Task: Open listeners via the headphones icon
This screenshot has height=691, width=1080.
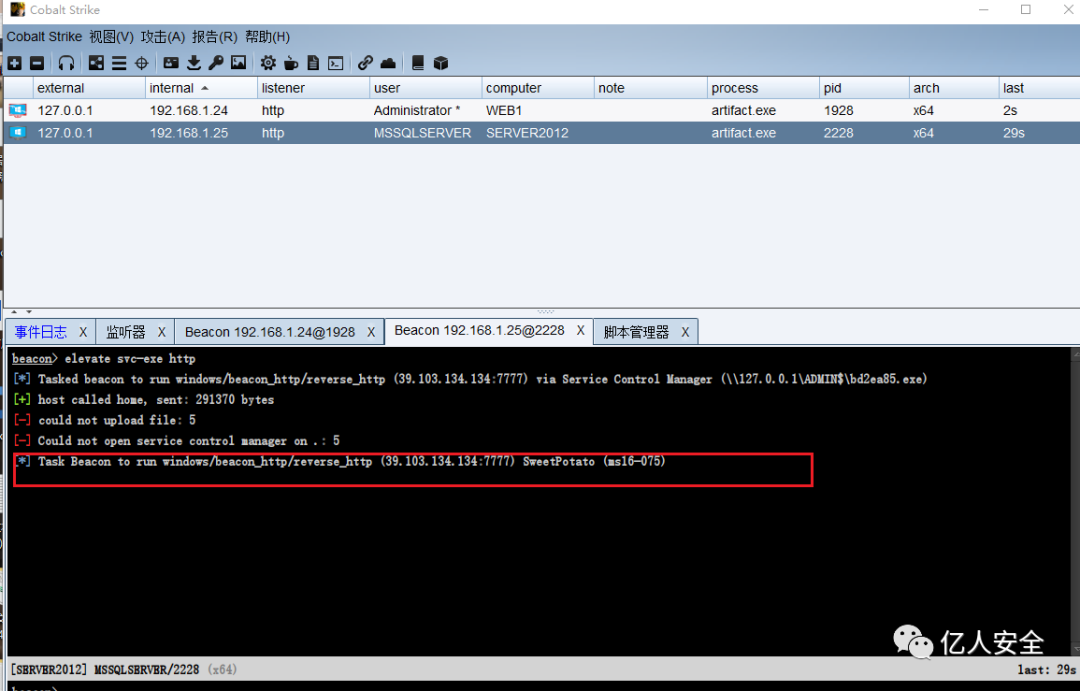Action: [66, 63]
